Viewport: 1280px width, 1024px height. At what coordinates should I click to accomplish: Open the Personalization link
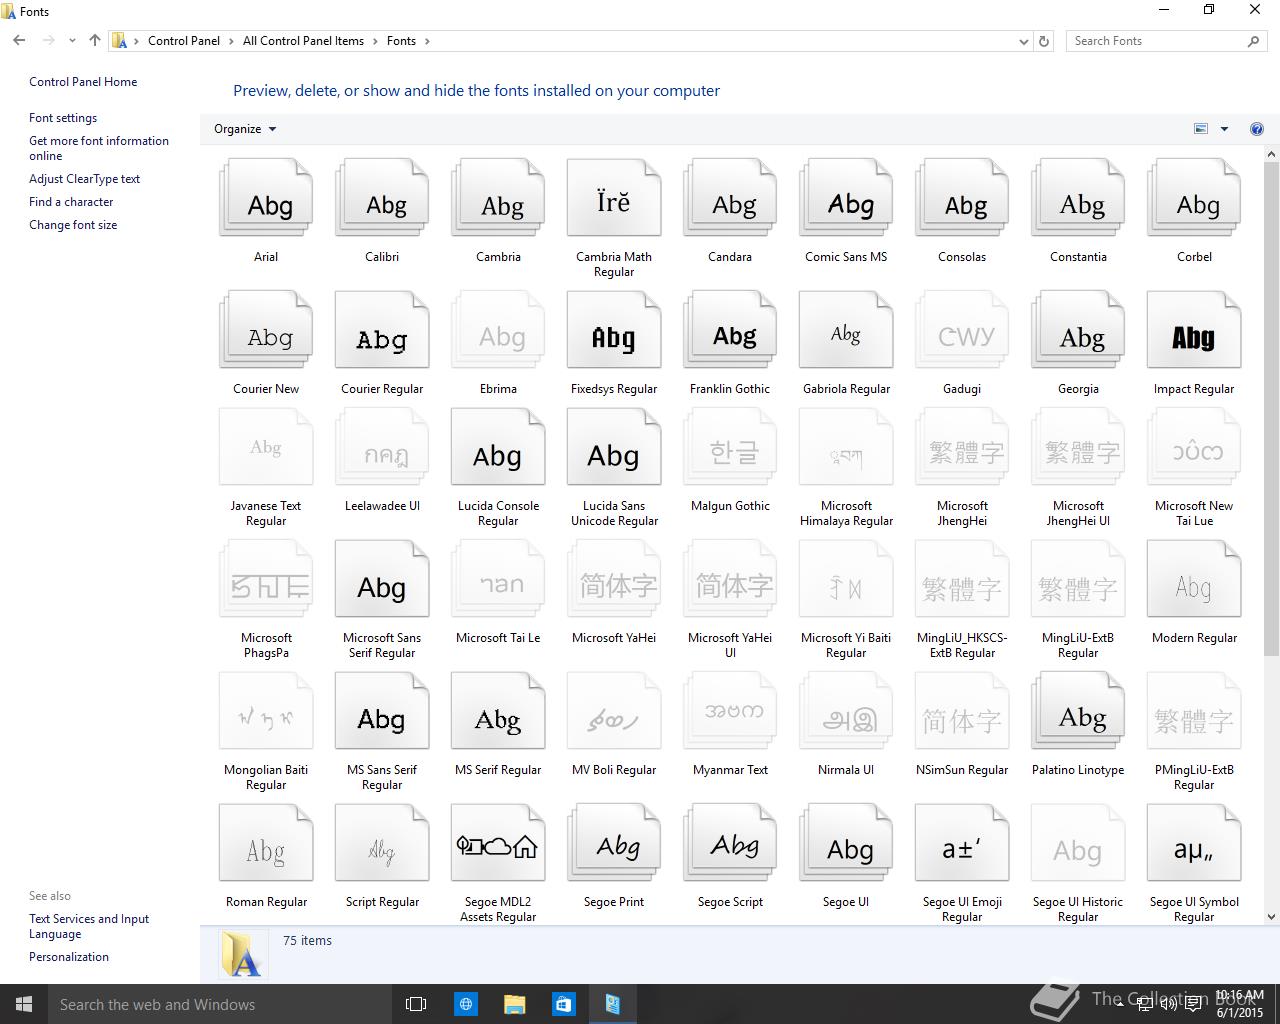coord(69,957)
